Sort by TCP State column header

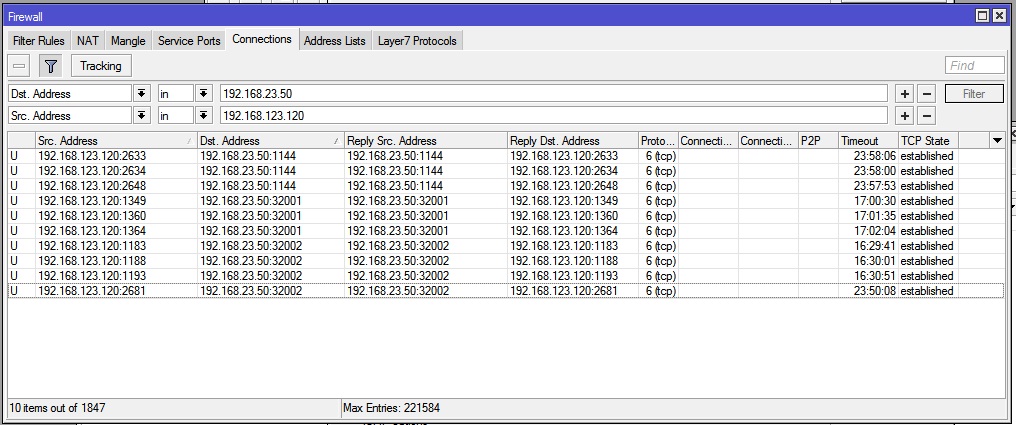[x=928, y=141]
